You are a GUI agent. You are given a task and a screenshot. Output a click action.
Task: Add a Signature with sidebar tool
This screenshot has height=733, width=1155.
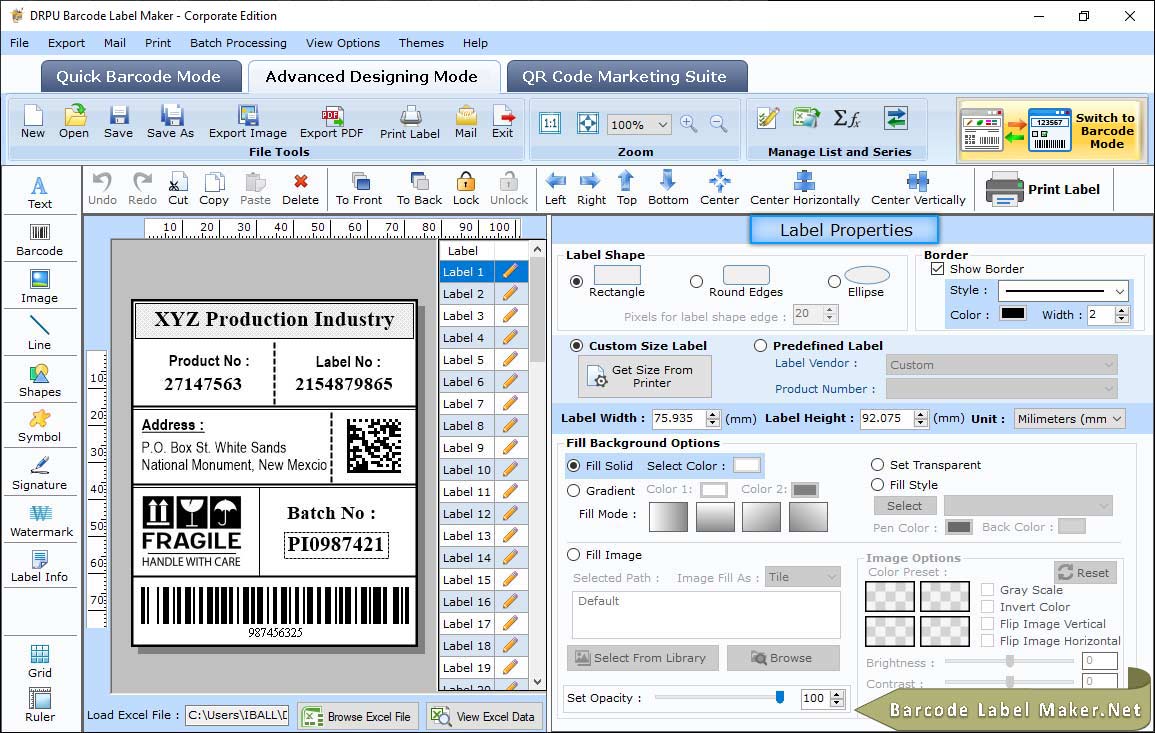click(x=40, y=474)
